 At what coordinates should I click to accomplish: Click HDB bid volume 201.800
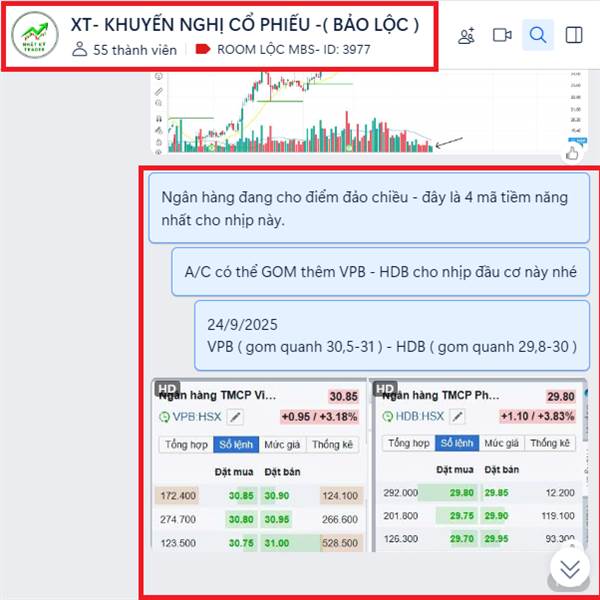pos(401,515)
